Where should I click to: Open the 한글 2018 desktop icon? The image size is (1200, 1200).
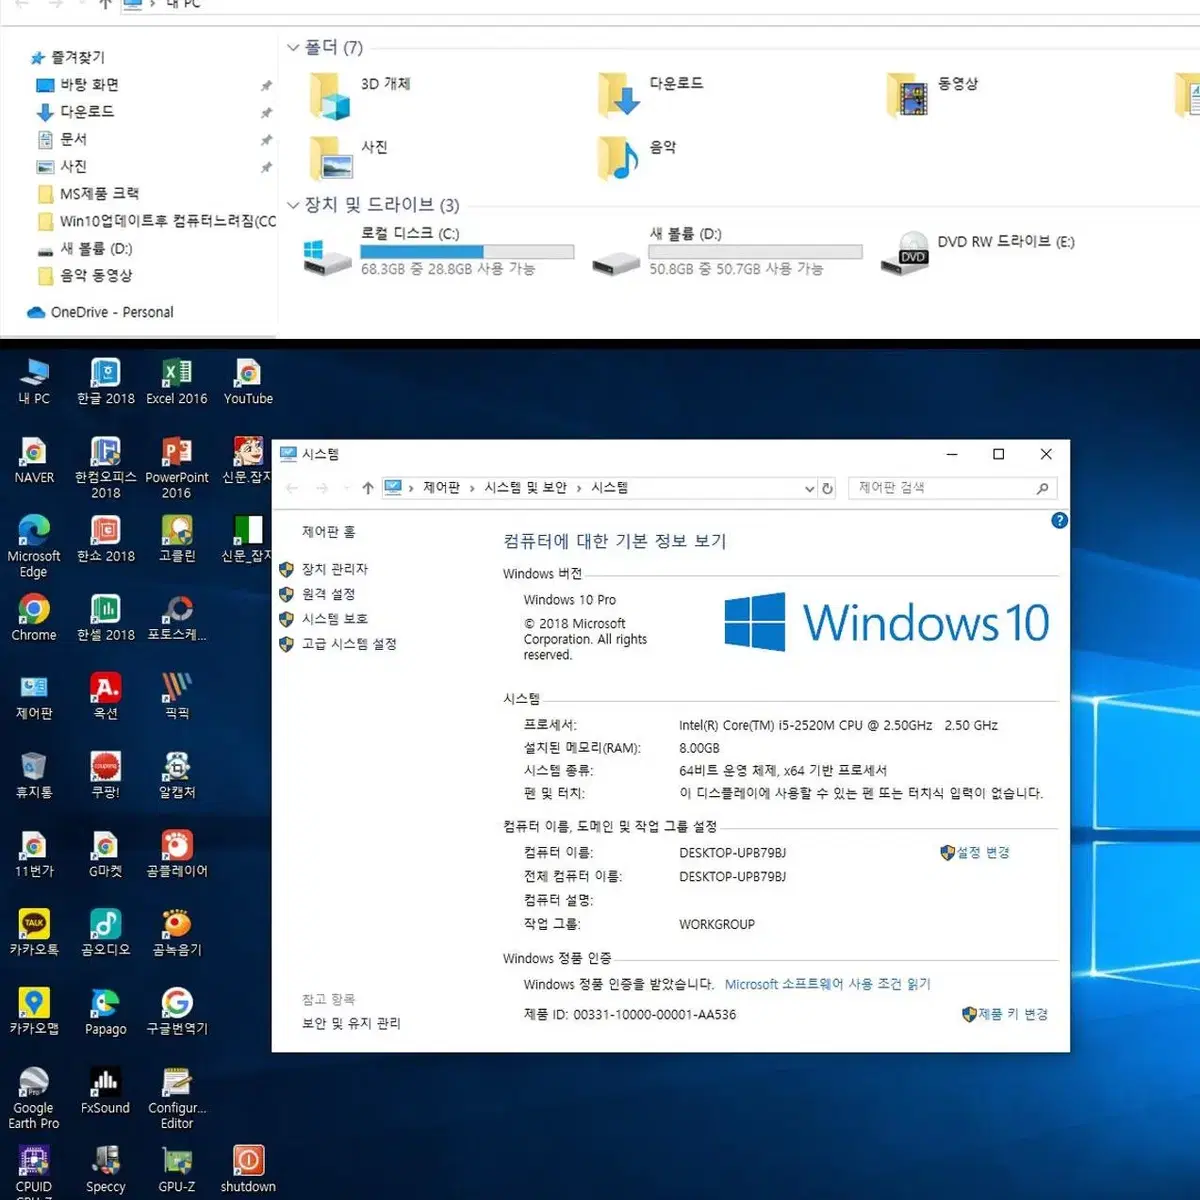(106, 382)
